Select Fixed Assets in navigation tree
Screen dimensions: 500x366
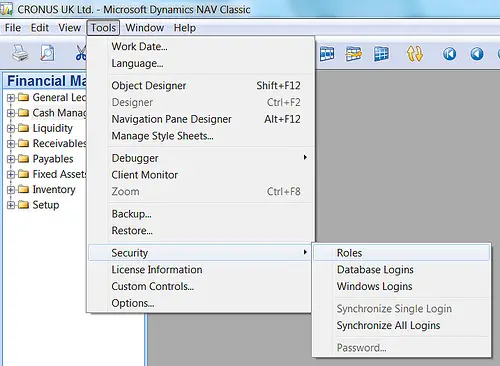[x=59, y=174]
